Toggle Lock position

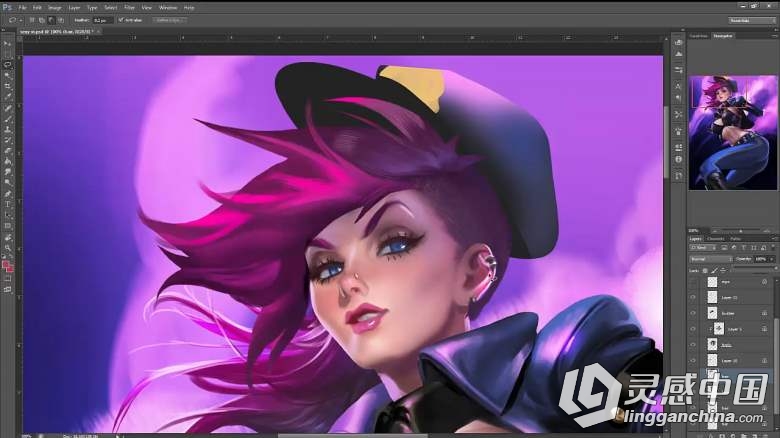tap(723, 270)
